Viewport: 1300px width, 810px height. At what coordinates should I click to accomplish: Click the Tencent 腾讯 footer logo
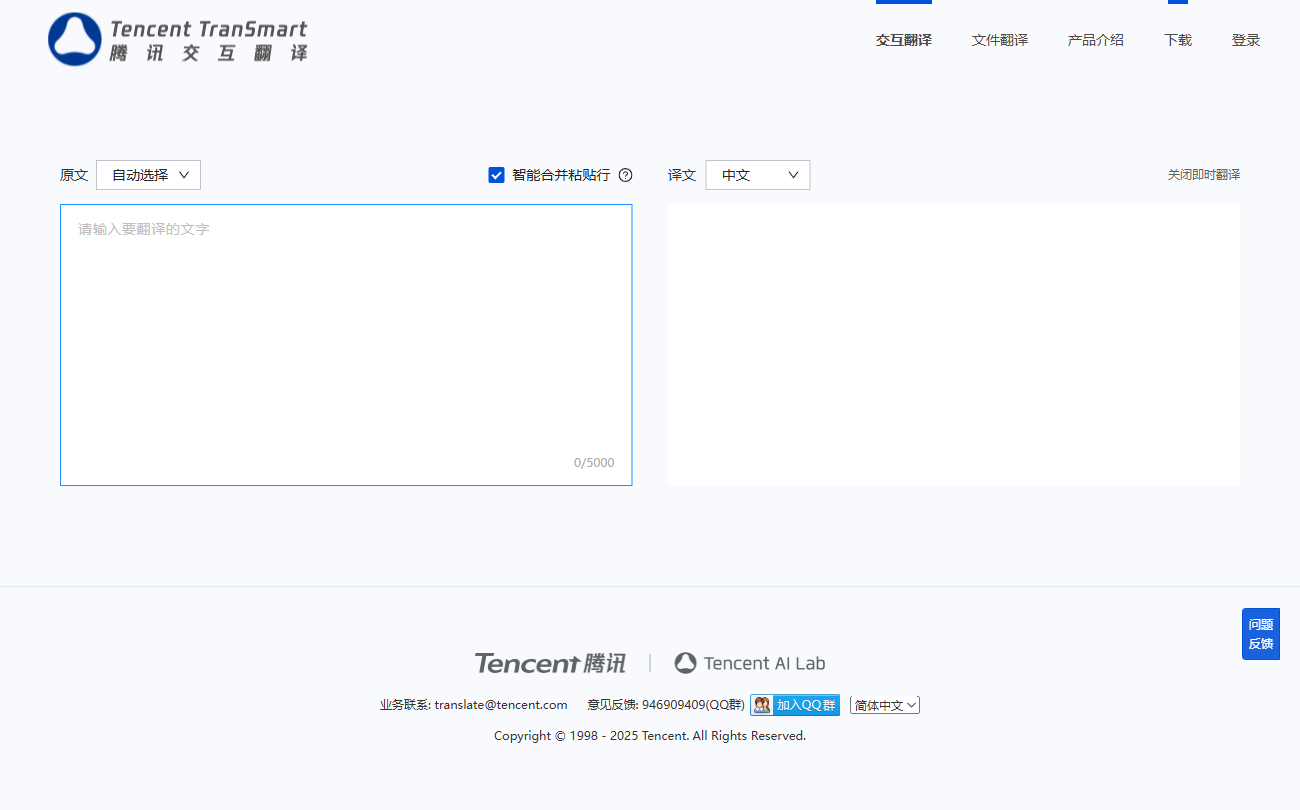[550, 663]
